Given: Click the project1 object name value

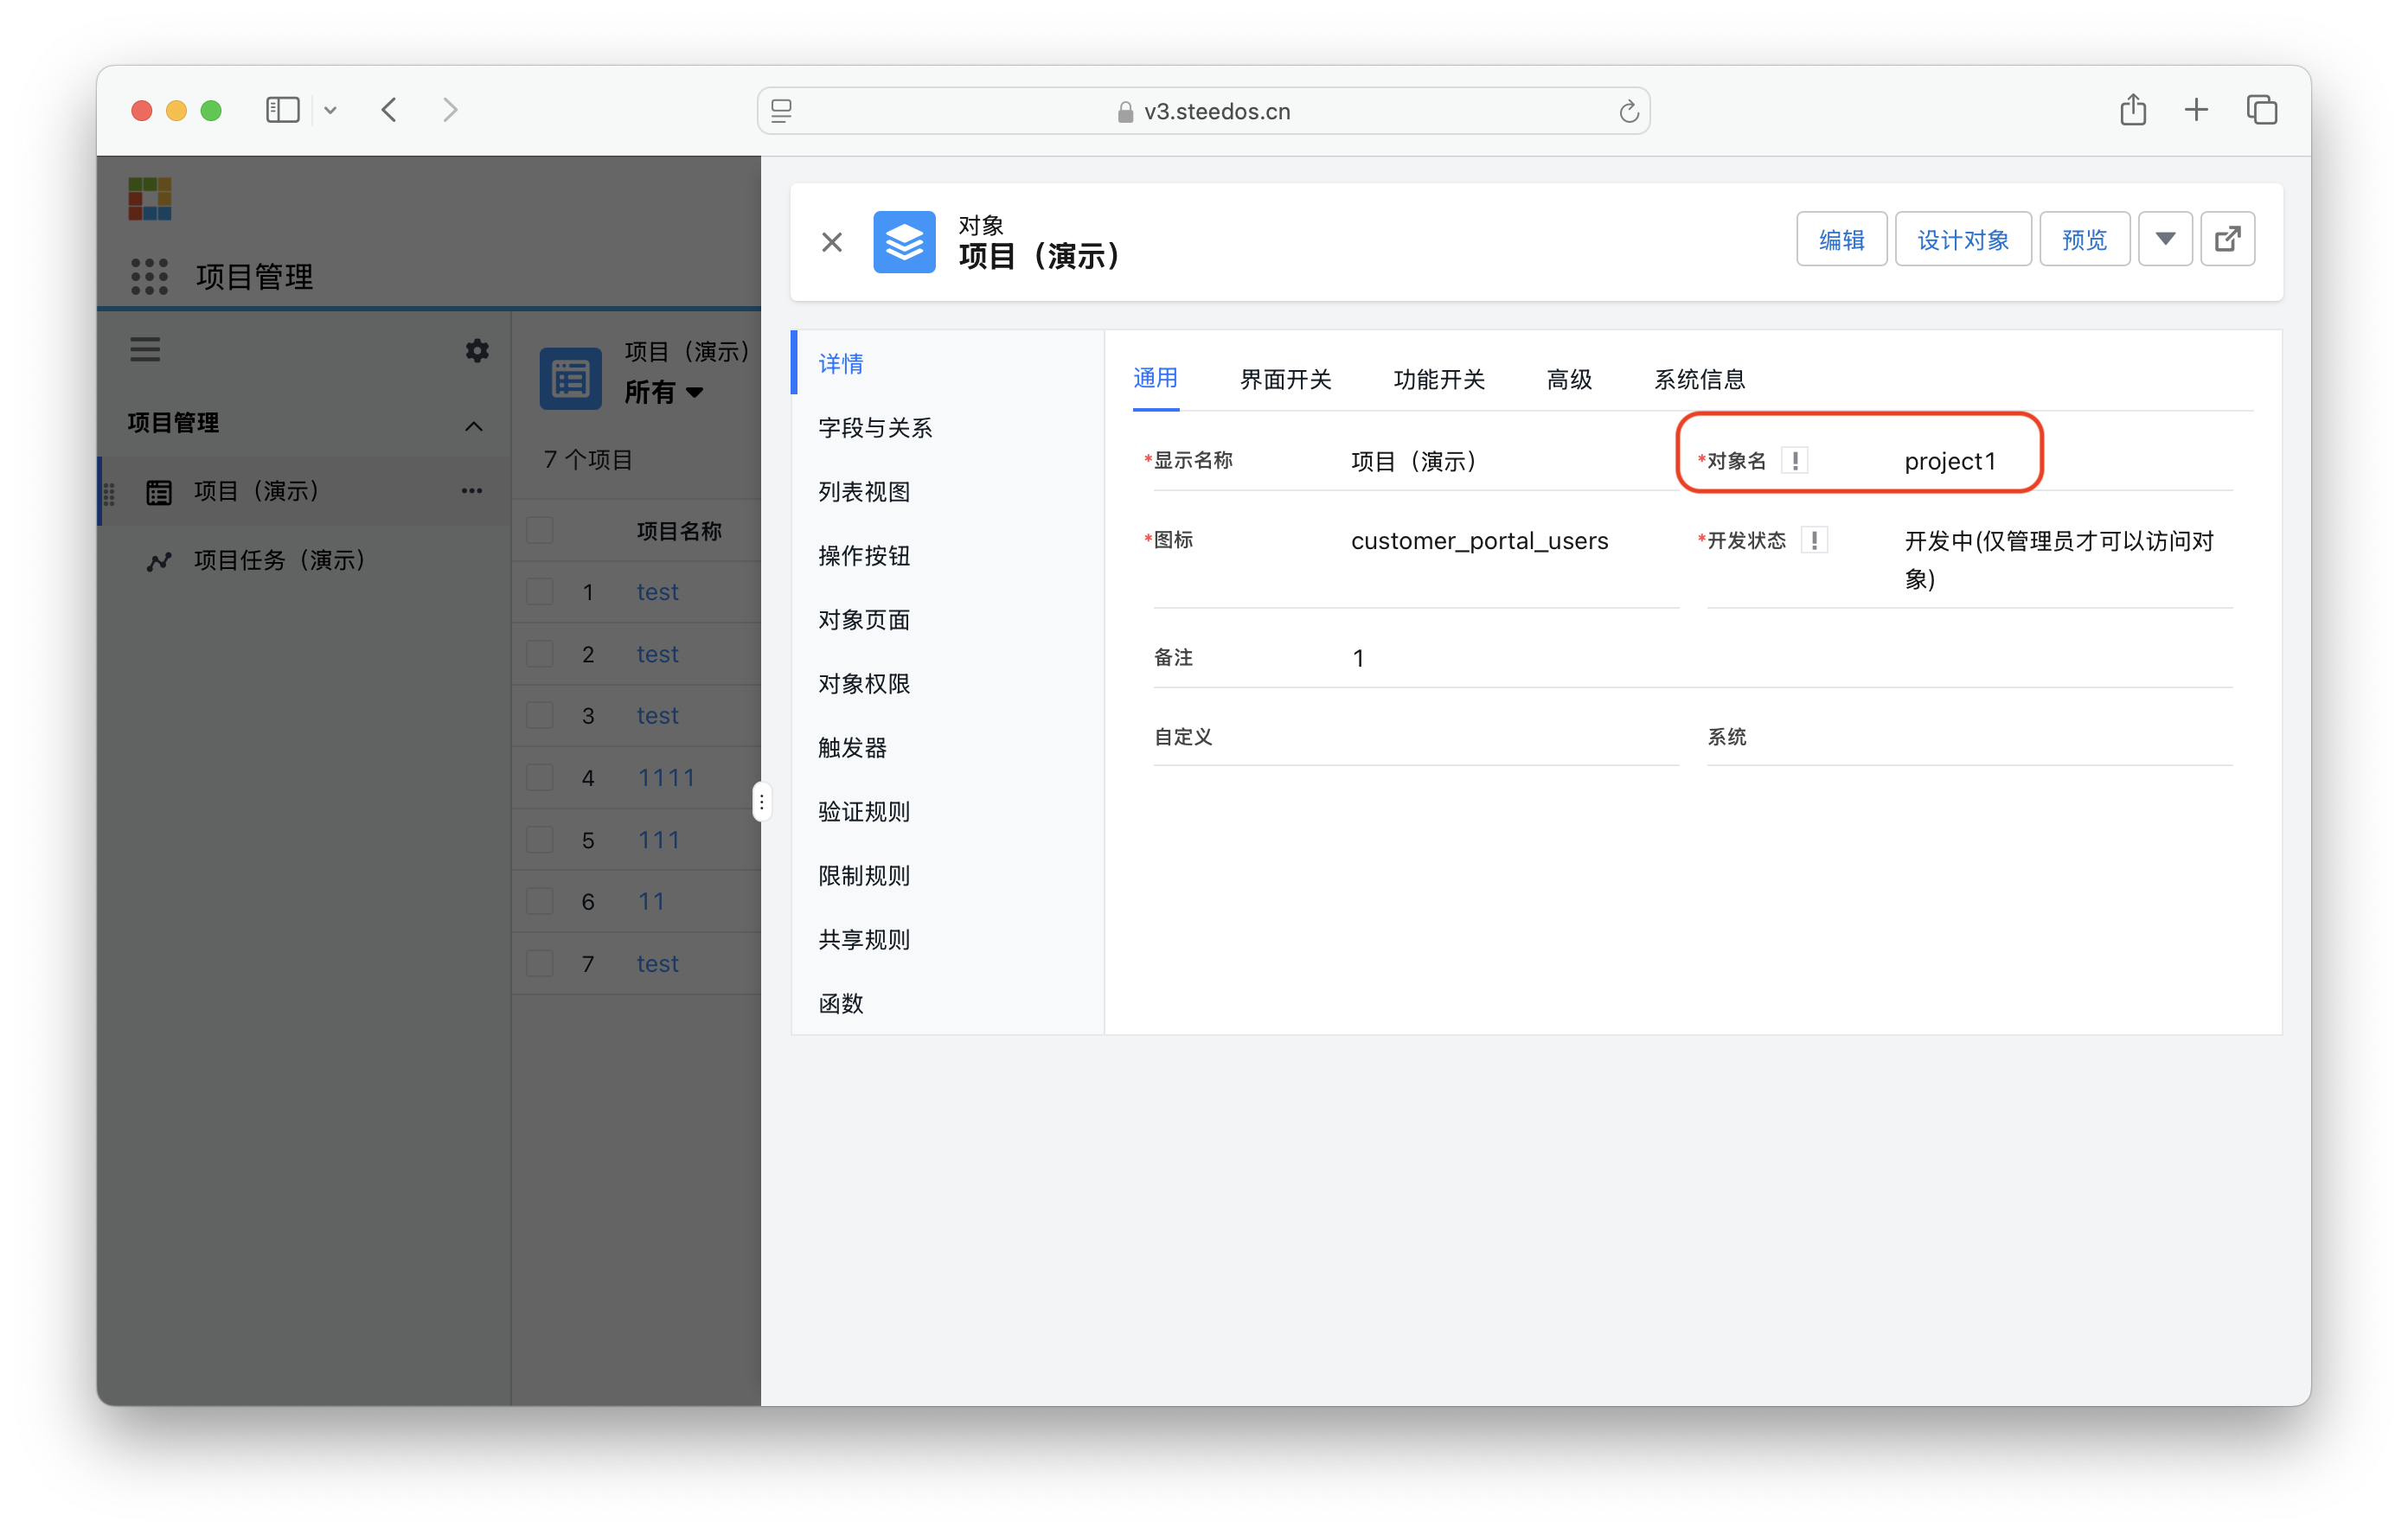Looking at the screenshot, I should tap(1949, 461).
